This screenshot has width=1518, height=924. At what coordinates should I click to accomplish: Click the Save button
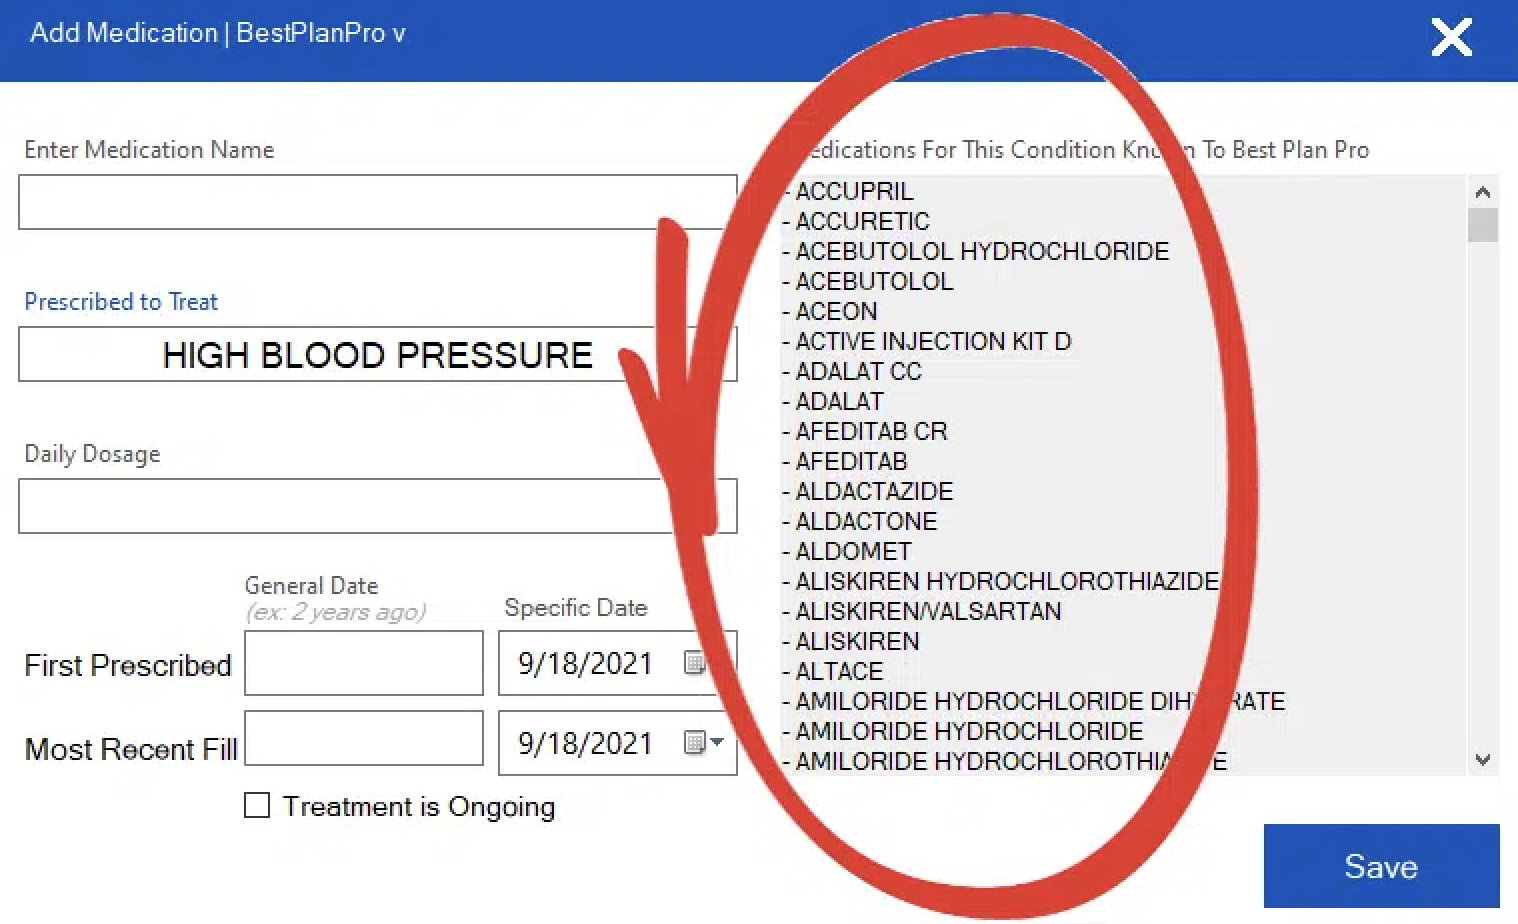(x=1380, y=866)
